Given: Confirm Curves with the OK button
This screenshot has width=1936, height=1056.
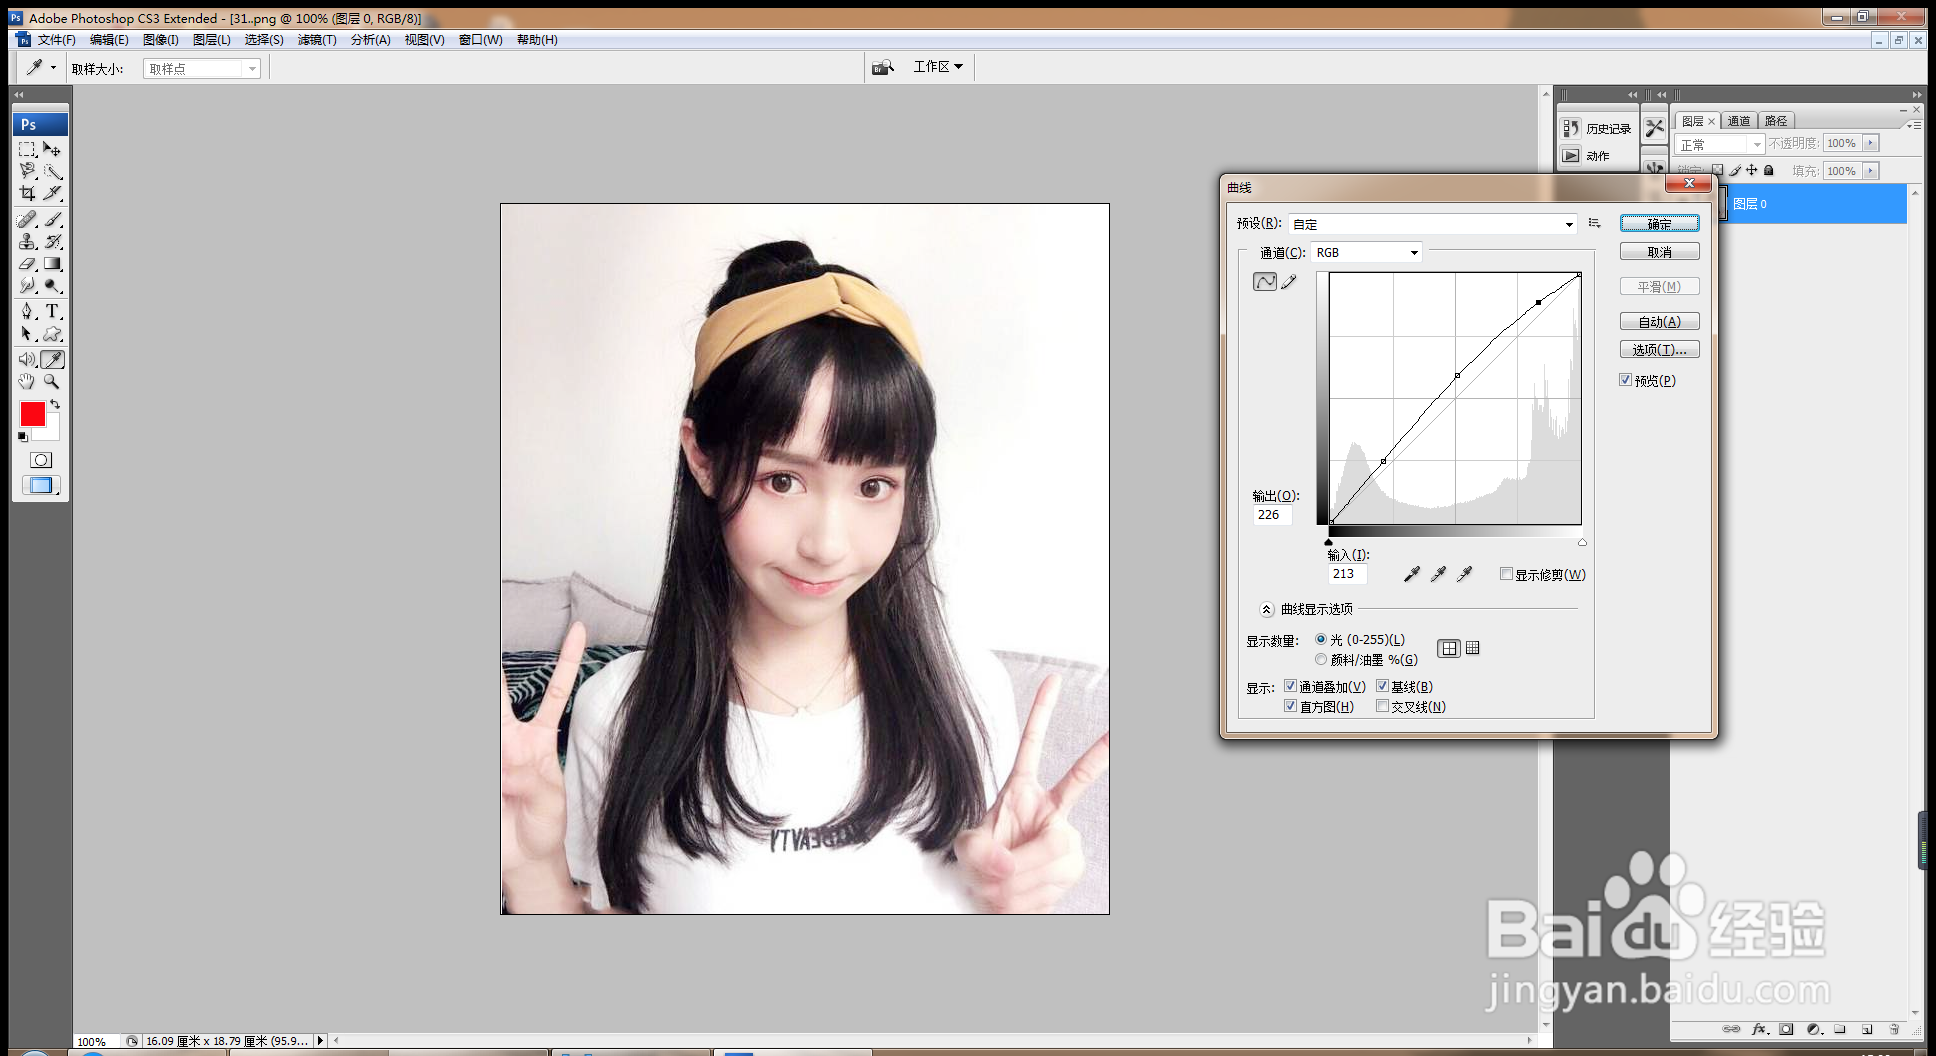Looking at the screenshot, I should tap(1660, 224).
